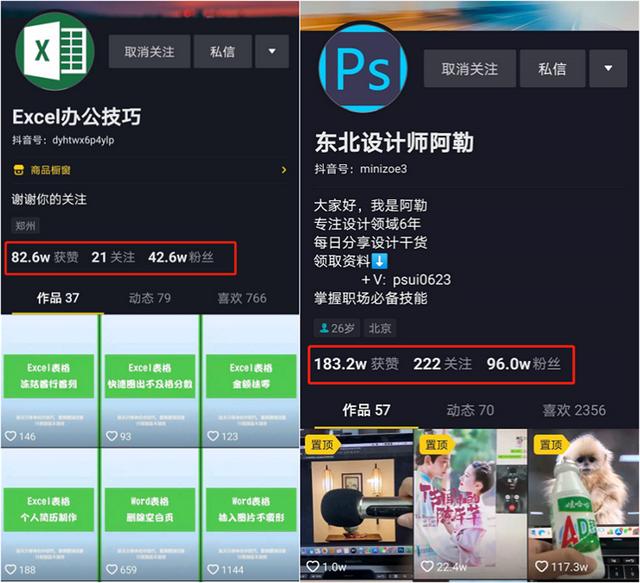Click 私信 on Excel办公技巧 profile
This screenshot has height=583, width=640.
(222, 51)
